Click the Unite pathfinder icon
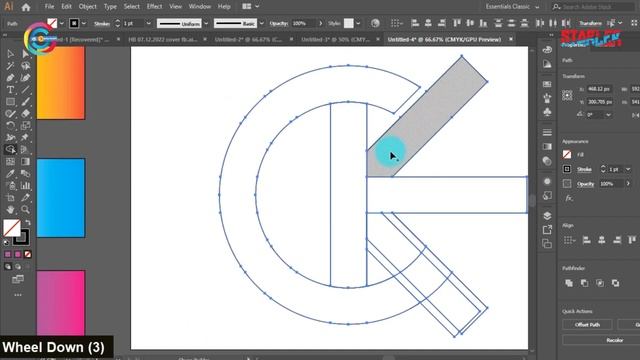This screenshot has width=640, height=360. [569, 283]
